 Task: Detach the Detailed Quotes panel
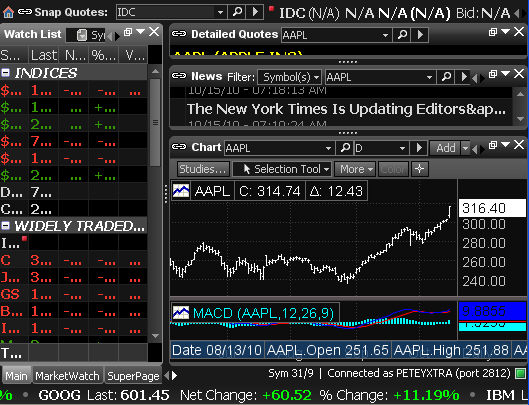(x=493, y=32)
